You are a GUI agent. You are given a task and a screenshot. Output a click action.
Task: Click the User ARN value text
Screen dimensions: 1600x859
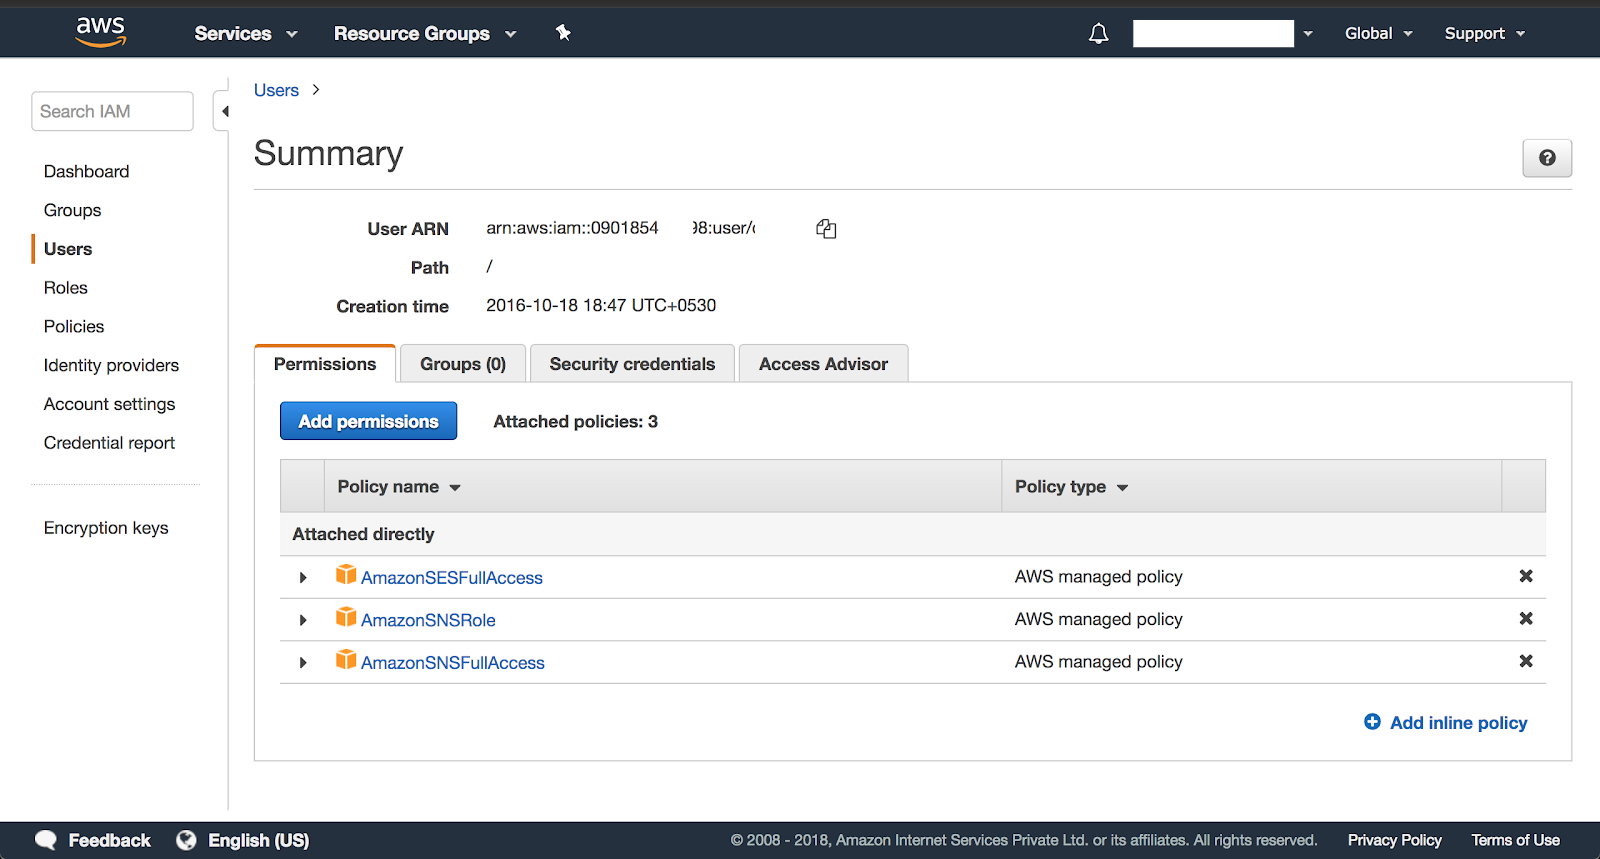point(621,228)
